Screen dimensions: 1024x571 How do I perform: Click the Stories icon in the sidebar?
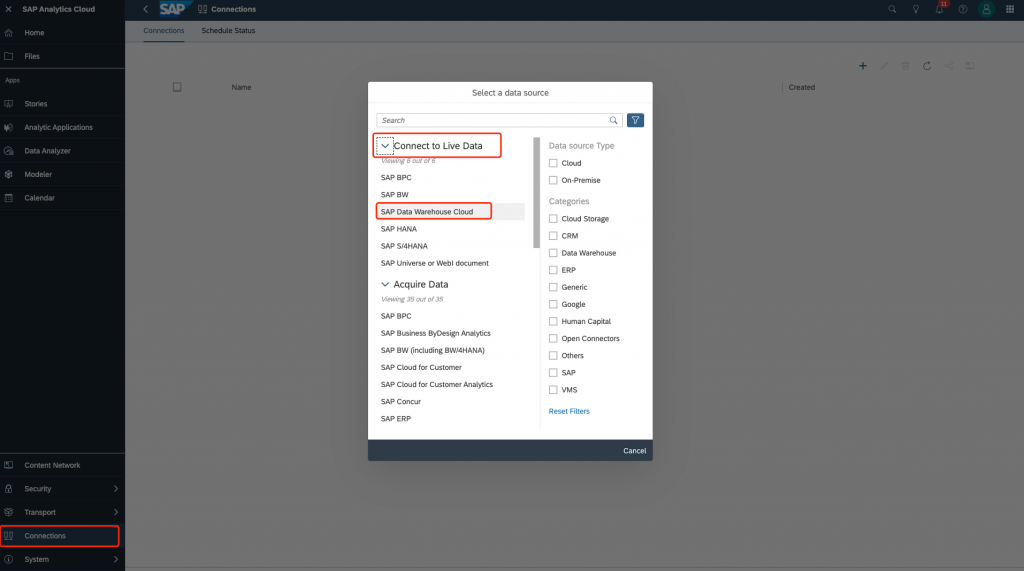(8, 104)
